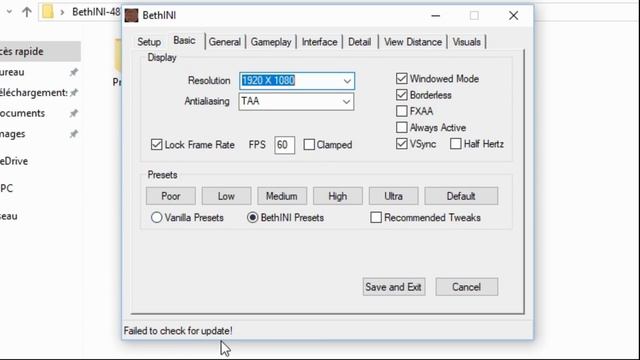Click the pin icon beside the Images entry
Image resolution: width=640 pixels, height=360 pixels.
click(73, 133)
